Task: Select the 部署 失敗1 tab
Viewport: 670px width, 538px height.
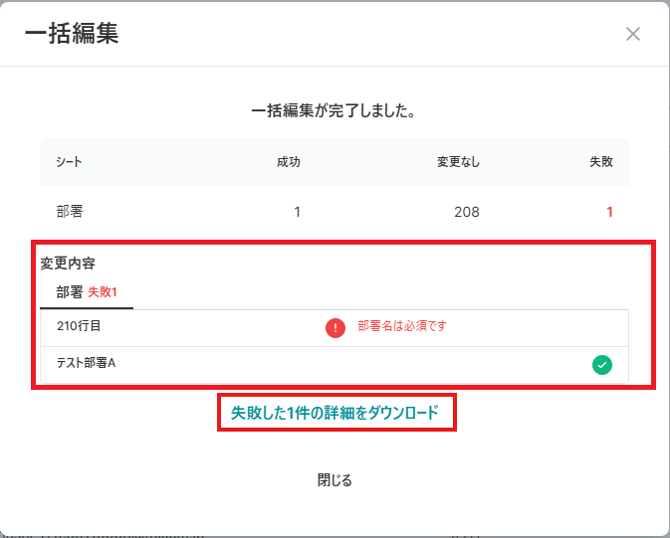Action: tap(87, 293)
